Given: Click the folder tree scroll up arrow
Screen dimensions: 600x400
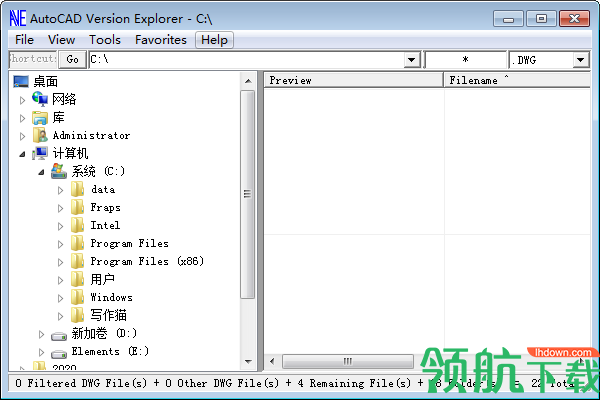Looking at the screenshot, I should (x=248, y=81).
